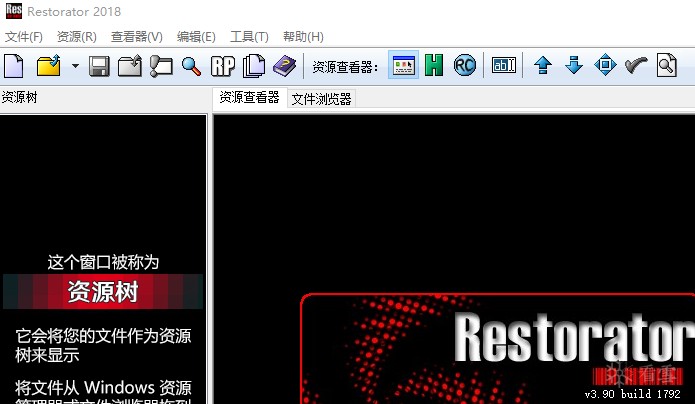Open the 查看器(V) menu

(x=137, y=36)
